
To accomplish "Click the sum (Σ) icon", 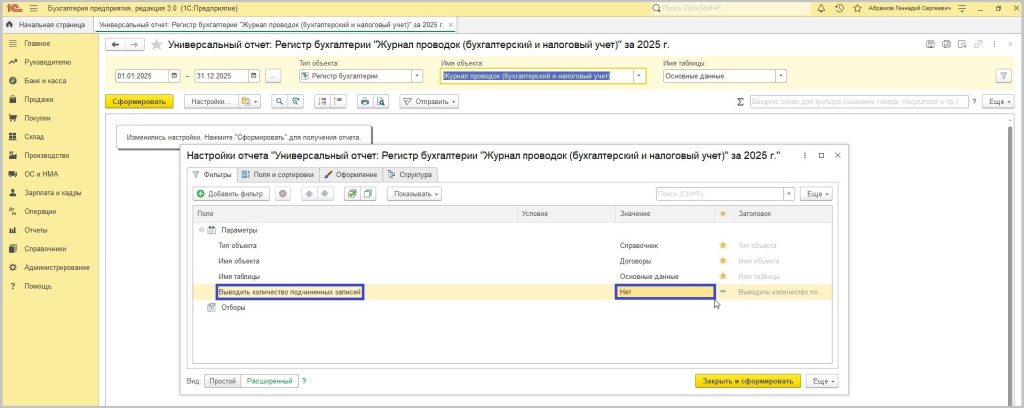I will coord(740,101).
